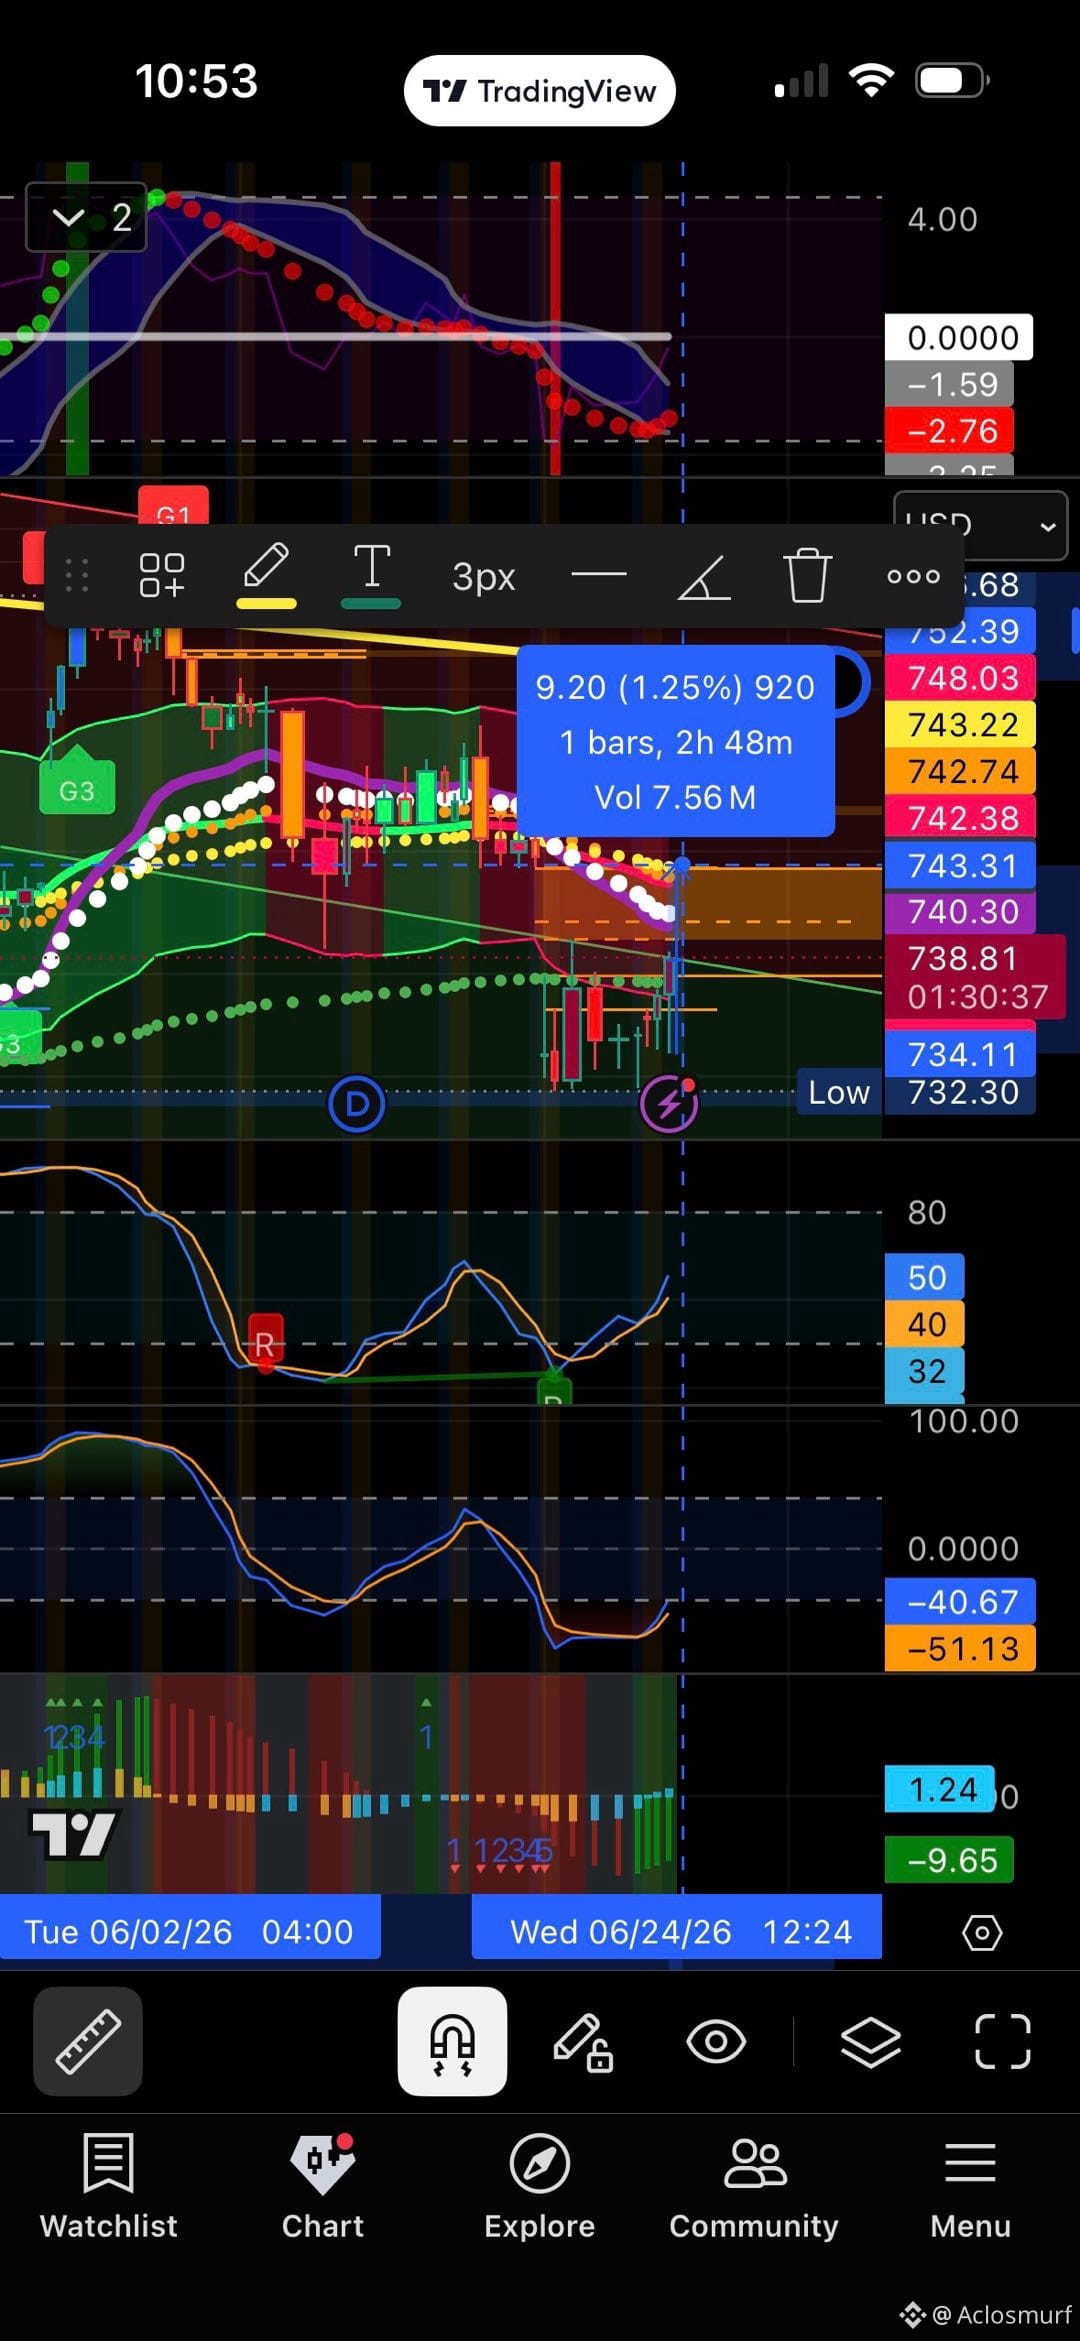Enter fullscreen chart mode

[x=1003, y=2041]
